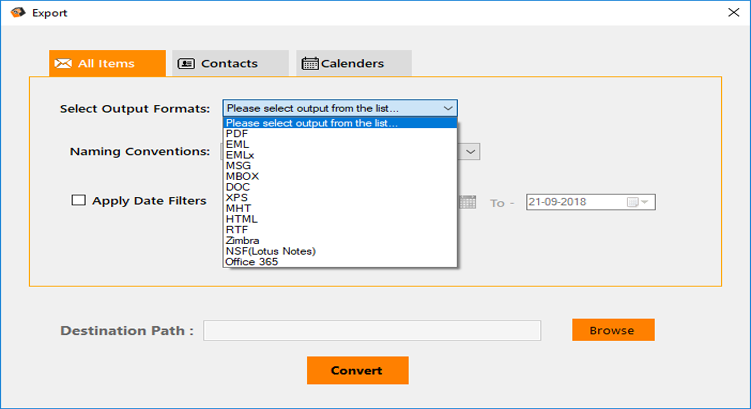Click the contact card icon on Contacts tab
Screen dimensions: 751x409
(x=186, y=64)
